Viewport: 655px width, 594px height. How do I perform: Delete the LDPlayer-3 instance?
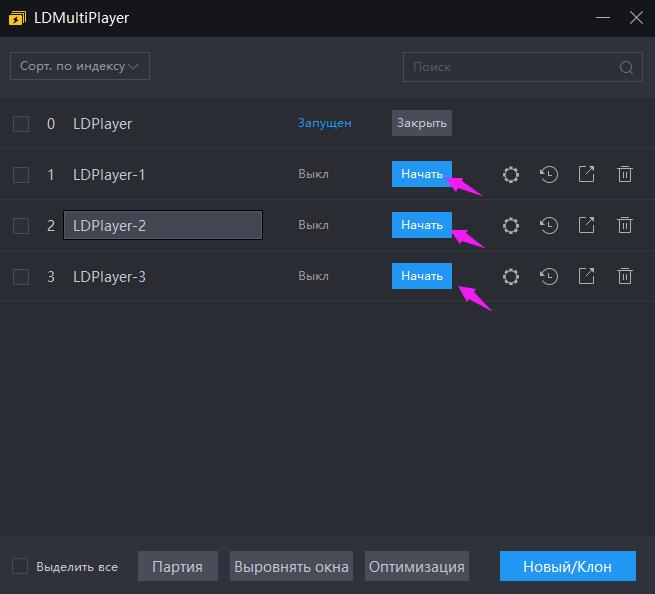[625, 276]
